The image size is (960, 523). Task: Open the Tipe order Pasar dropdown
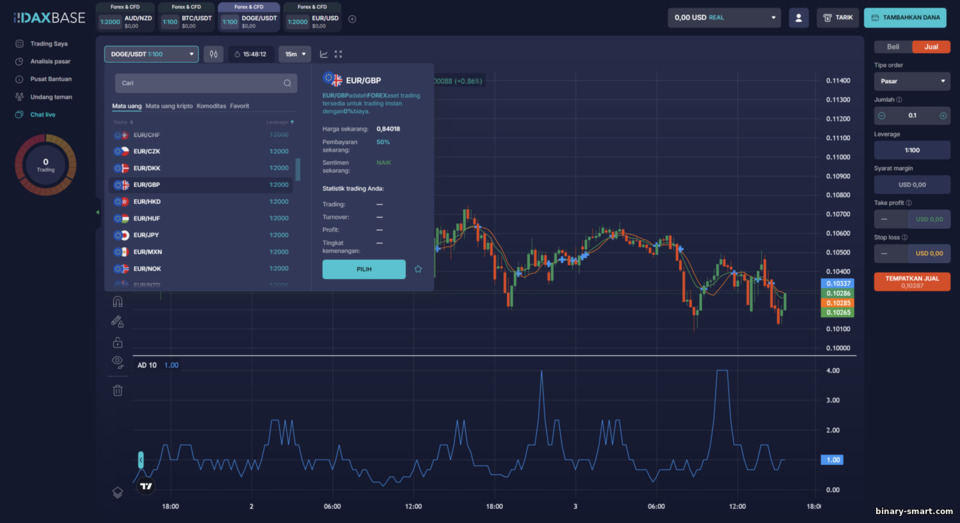tap(912, 81)
